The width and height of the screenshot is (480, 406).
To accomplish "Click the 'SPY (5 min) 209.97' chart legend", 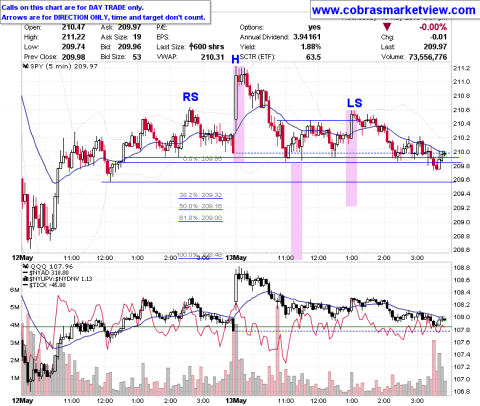I will tap(60, 66).
